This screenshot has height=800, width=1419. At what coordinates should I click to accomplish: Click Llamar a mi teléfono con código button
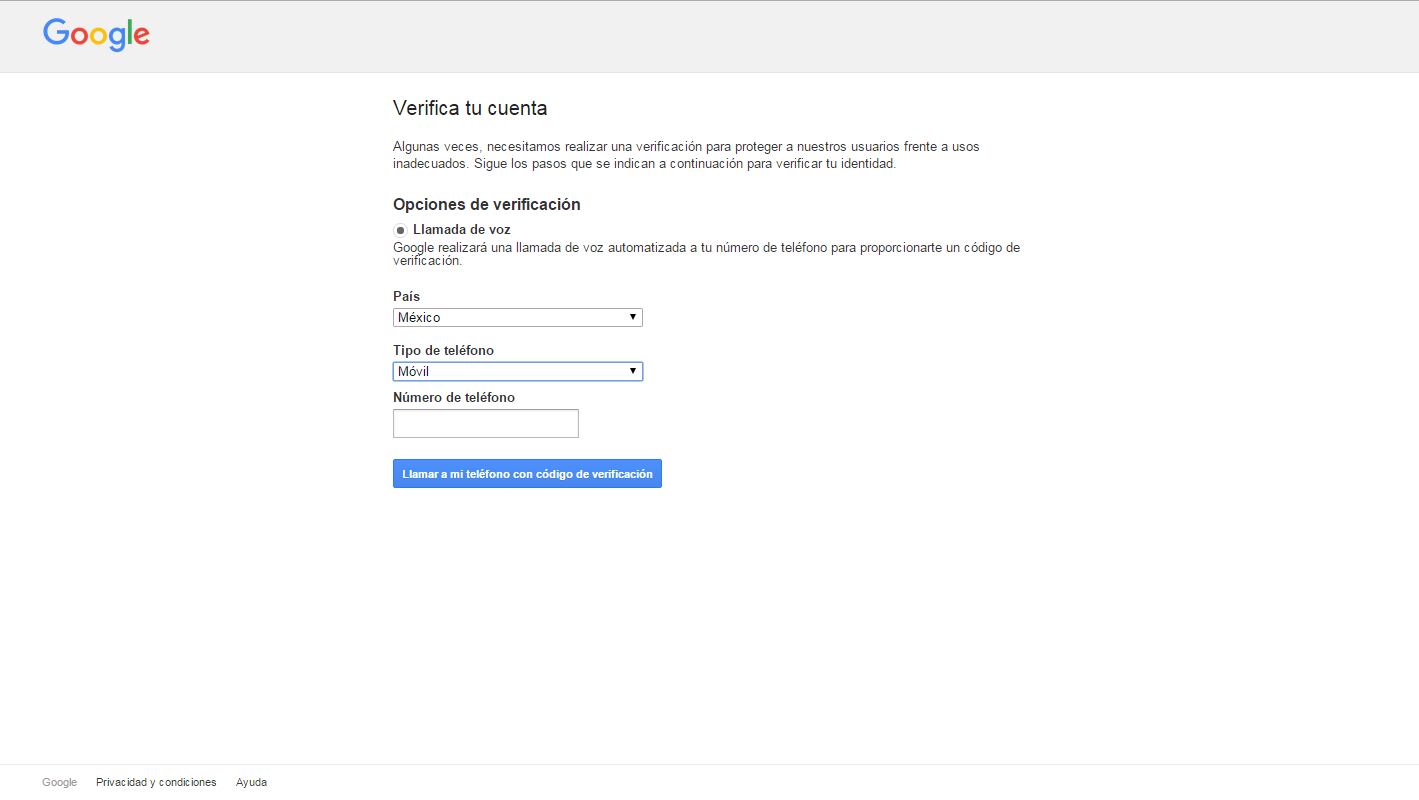pyautogui.click(x=527, y=474)
